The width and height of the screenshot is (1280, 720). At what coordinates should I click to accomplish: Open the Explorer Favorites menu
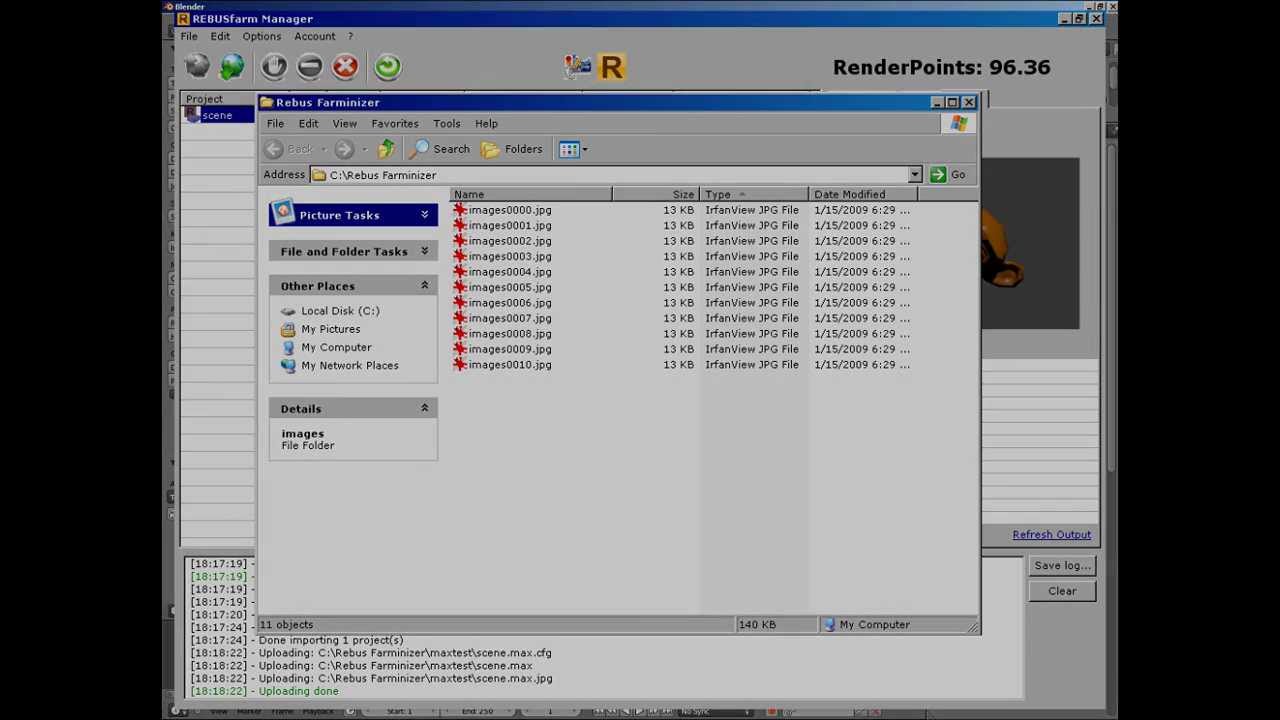tap(395, 124)
